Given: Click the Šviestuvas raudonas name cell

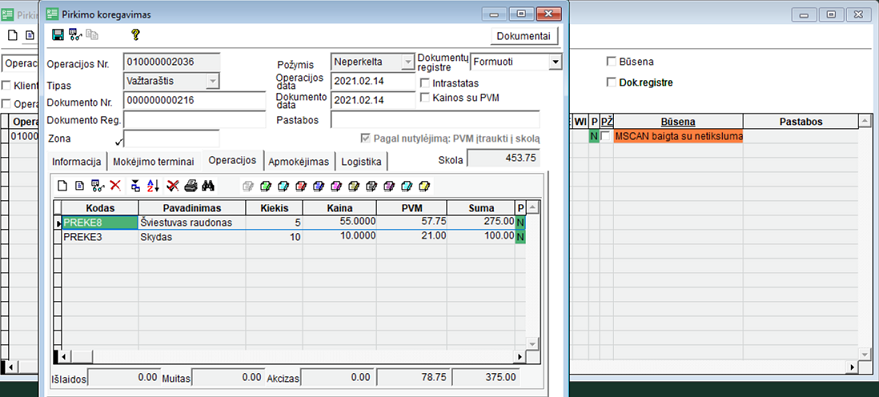Looking at the screenshot, I should (x=192, y=223).
